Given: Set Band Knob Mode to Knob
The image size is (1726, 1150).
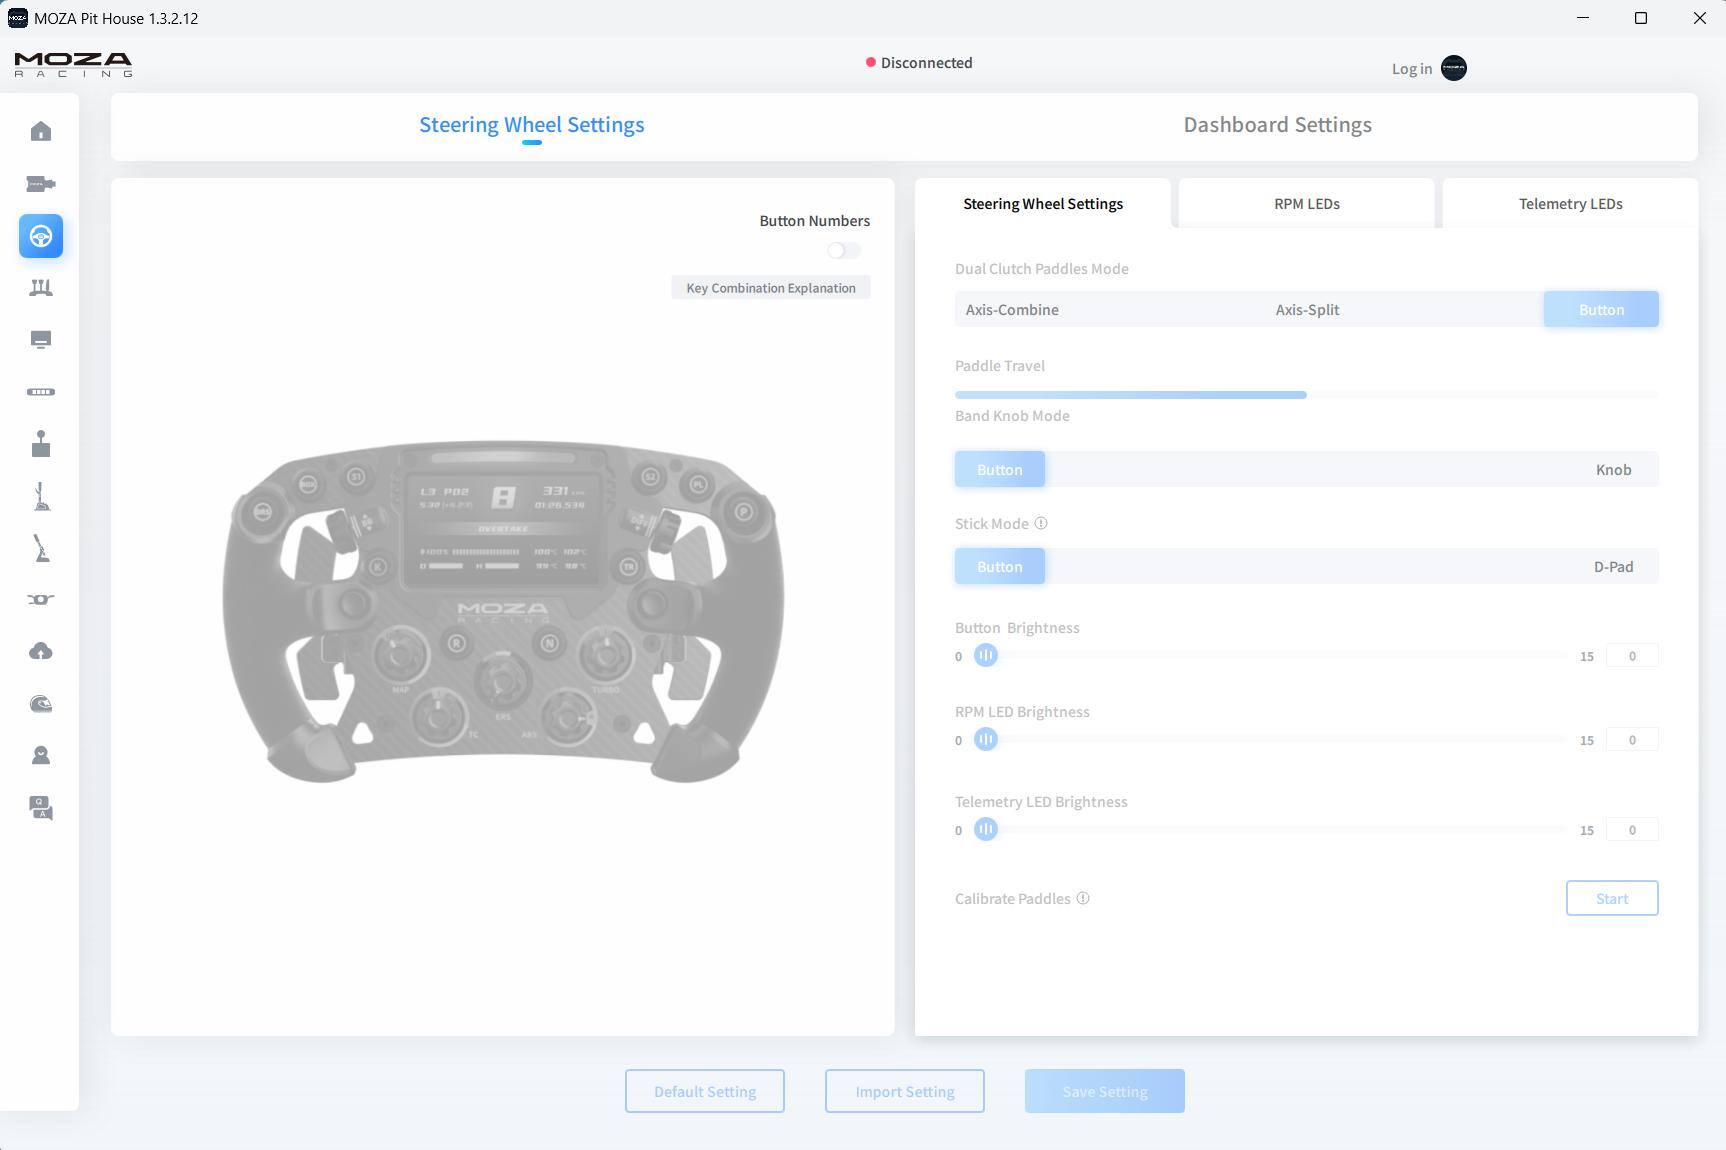Looking at the screenshot, I should (1612, 470).
